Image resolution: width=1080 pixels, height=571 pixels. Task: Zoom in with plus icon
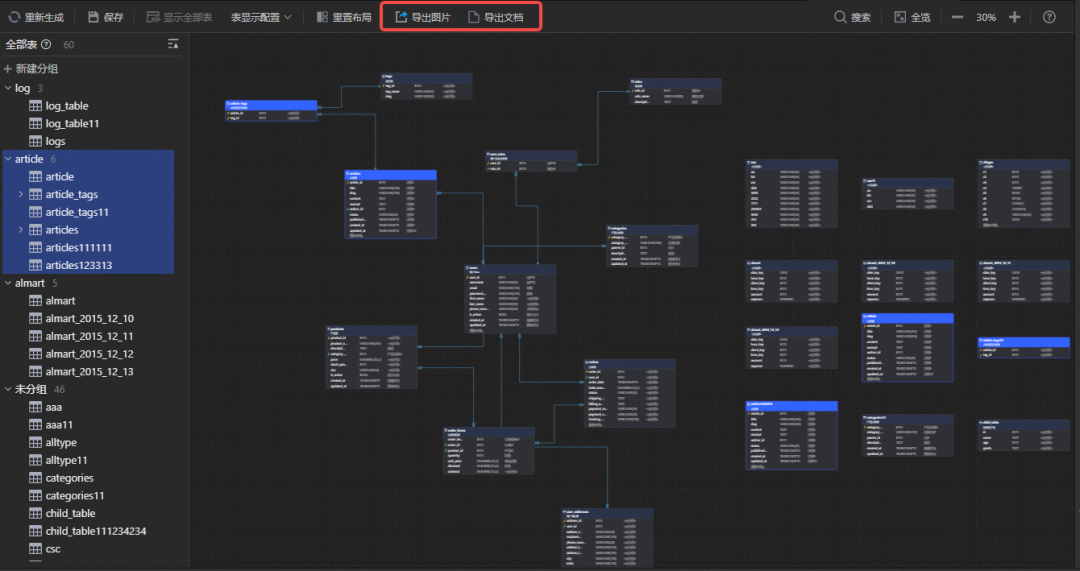(1015, 17)
